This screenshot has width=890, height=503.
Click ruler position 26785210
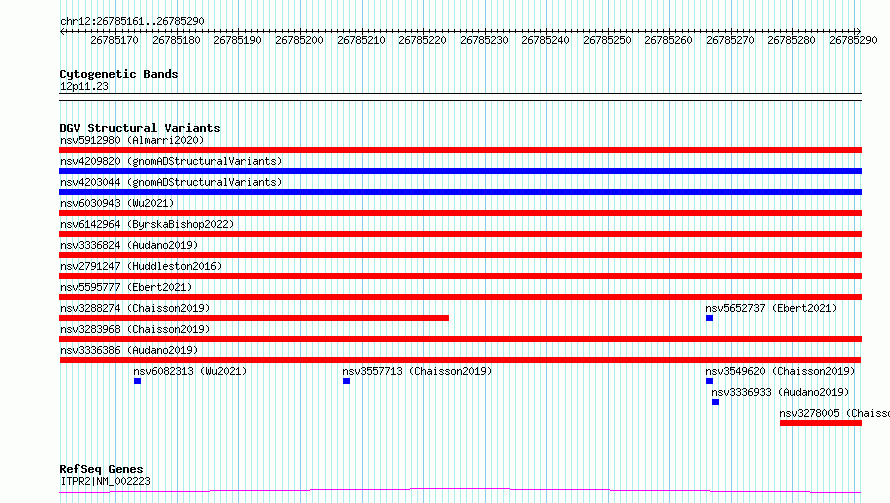click(x=361, y=40)
